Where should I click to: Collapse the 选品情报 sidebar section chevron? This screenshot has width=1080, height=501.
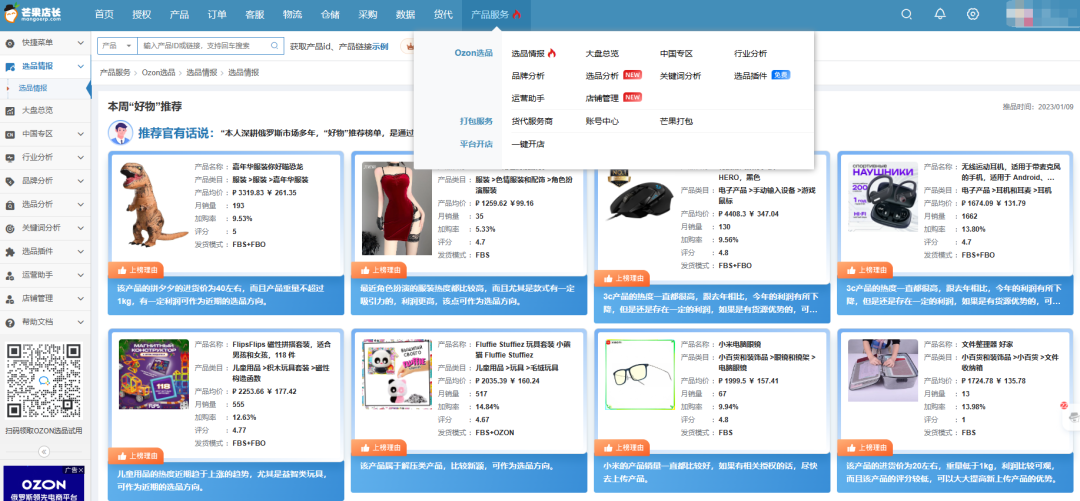[81, 66]
